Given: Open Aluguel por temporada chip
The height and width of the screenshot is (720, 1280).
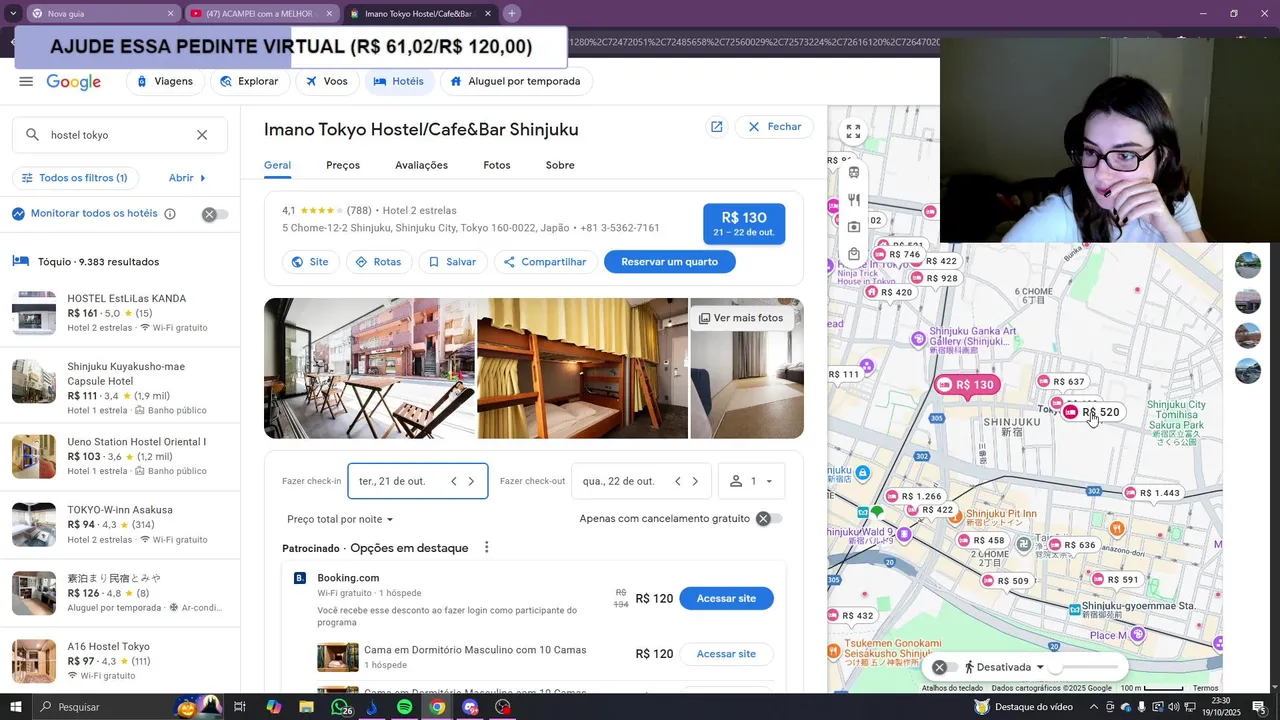Looking at the screenshot, I should coord(515,81).
